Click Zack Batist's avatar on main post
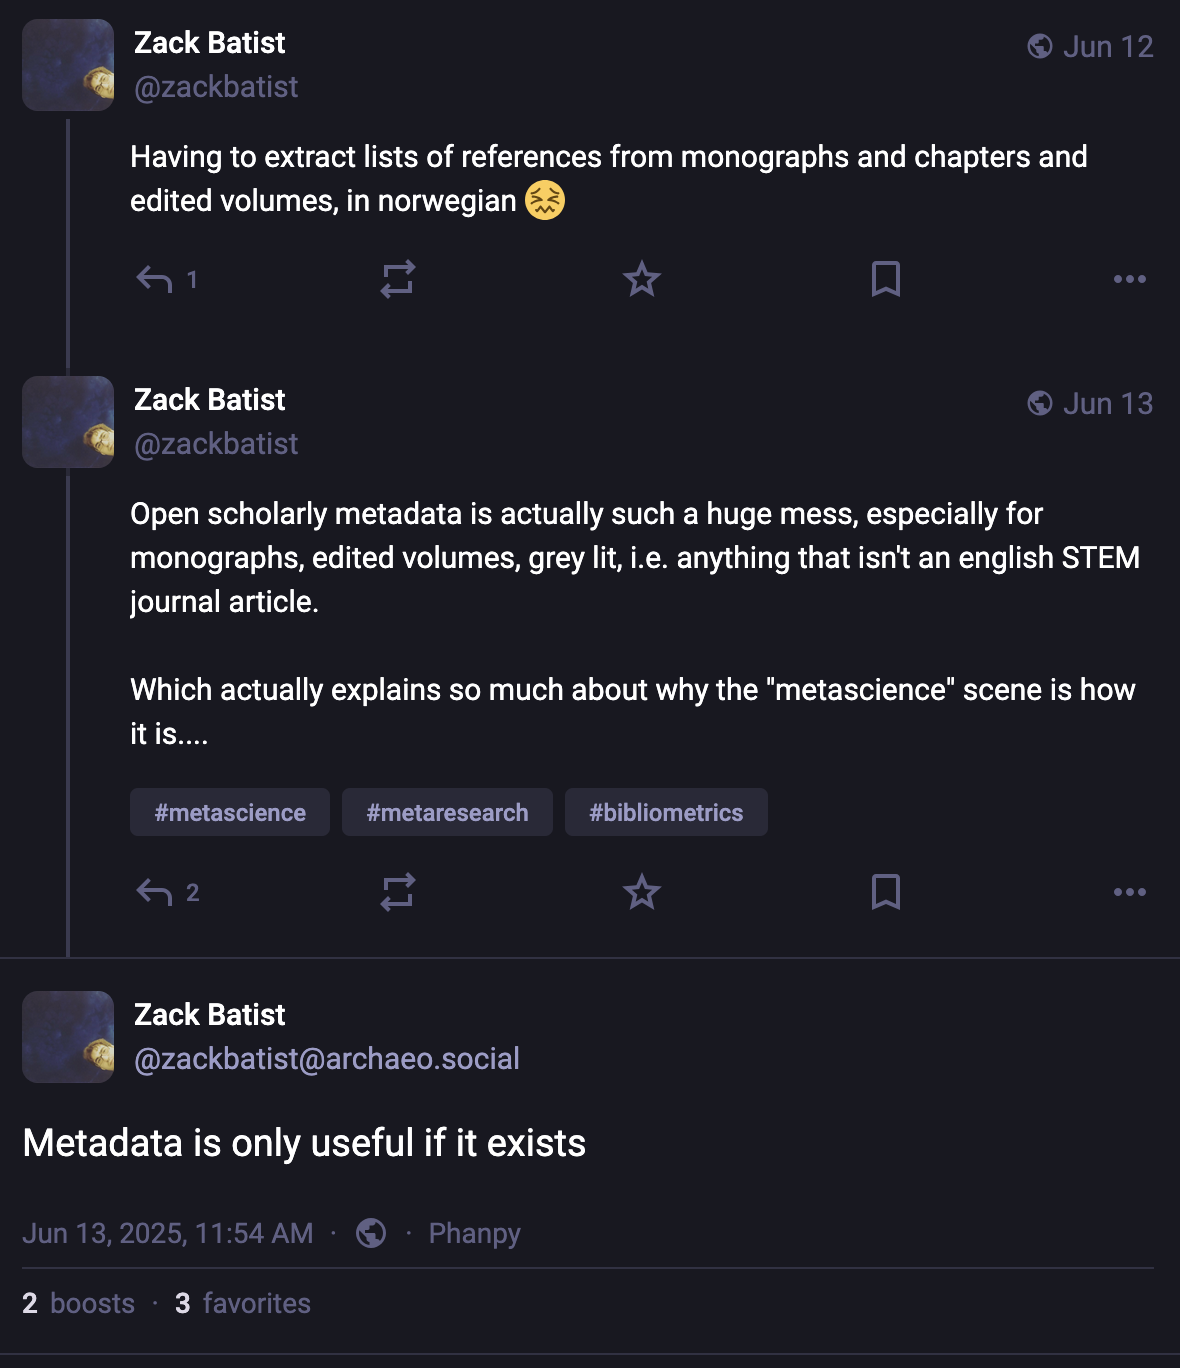 coord(68,1037)
